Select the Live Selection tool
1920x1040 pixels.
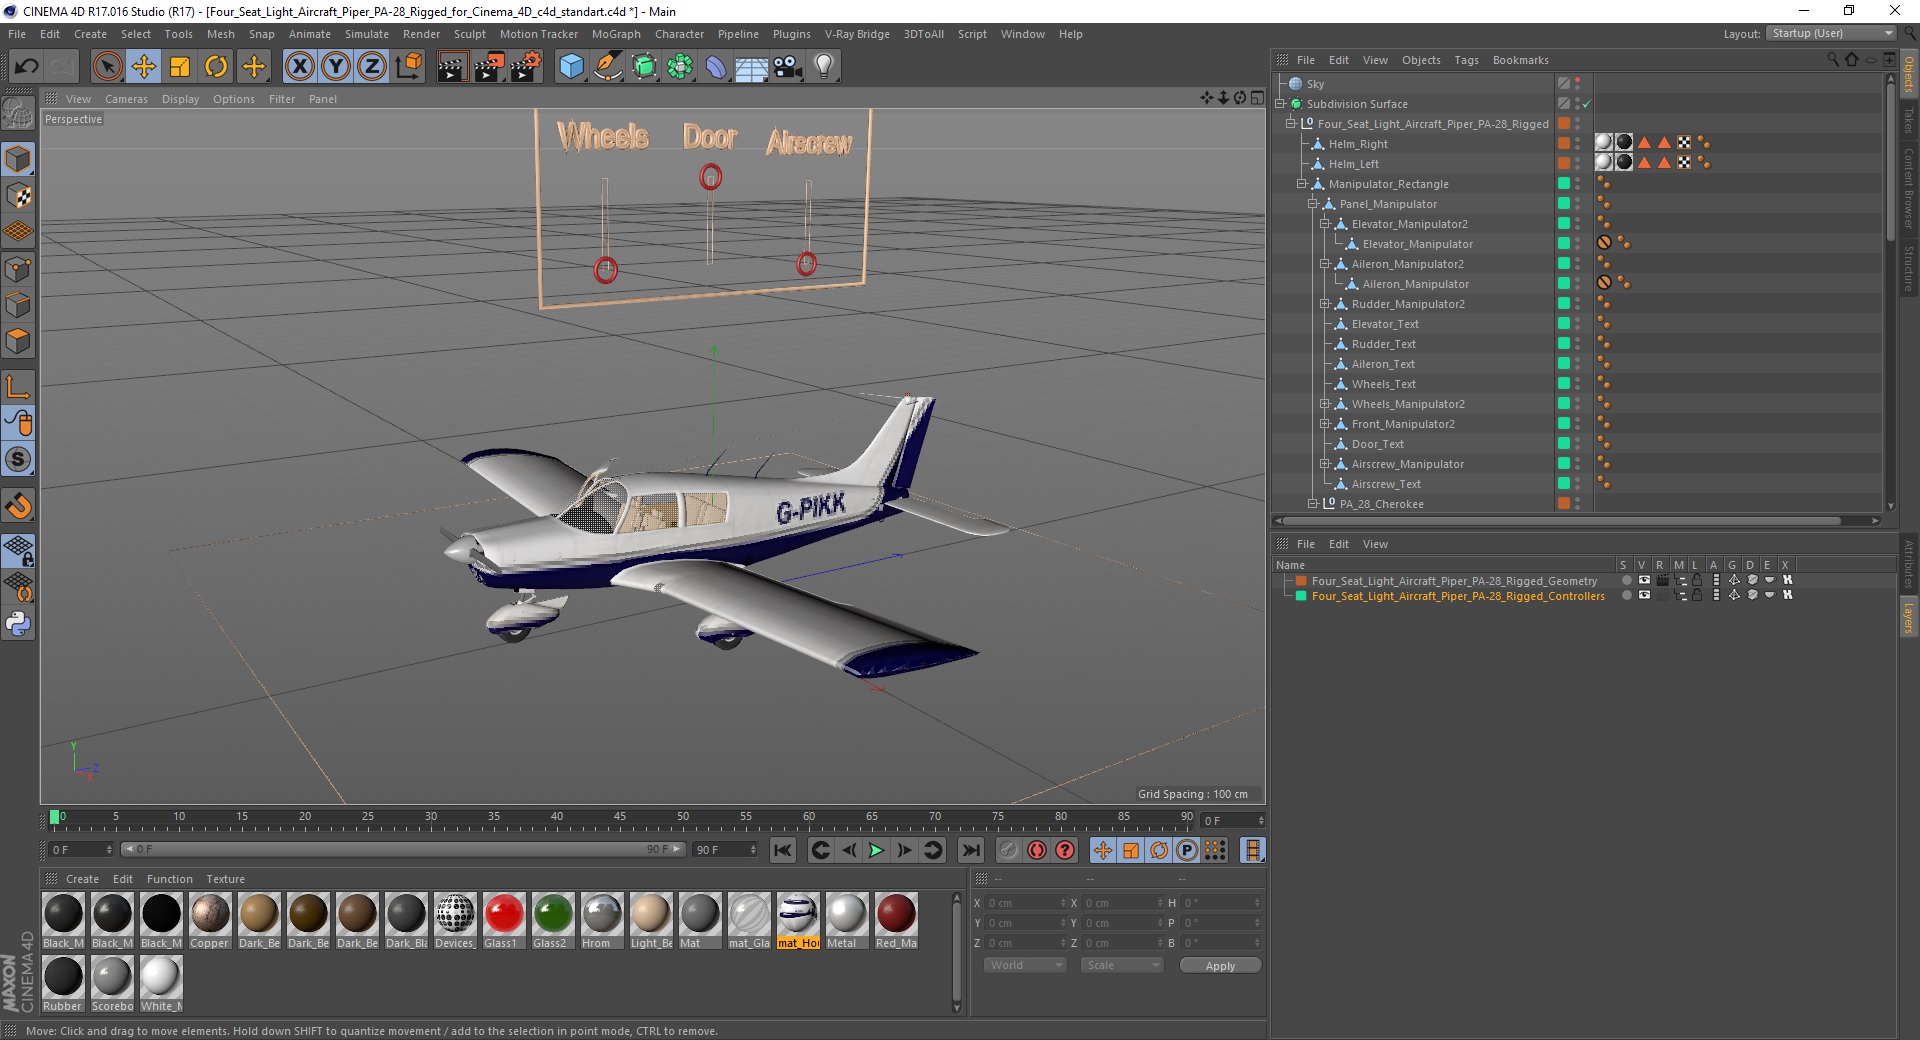(x=107, y=67)
